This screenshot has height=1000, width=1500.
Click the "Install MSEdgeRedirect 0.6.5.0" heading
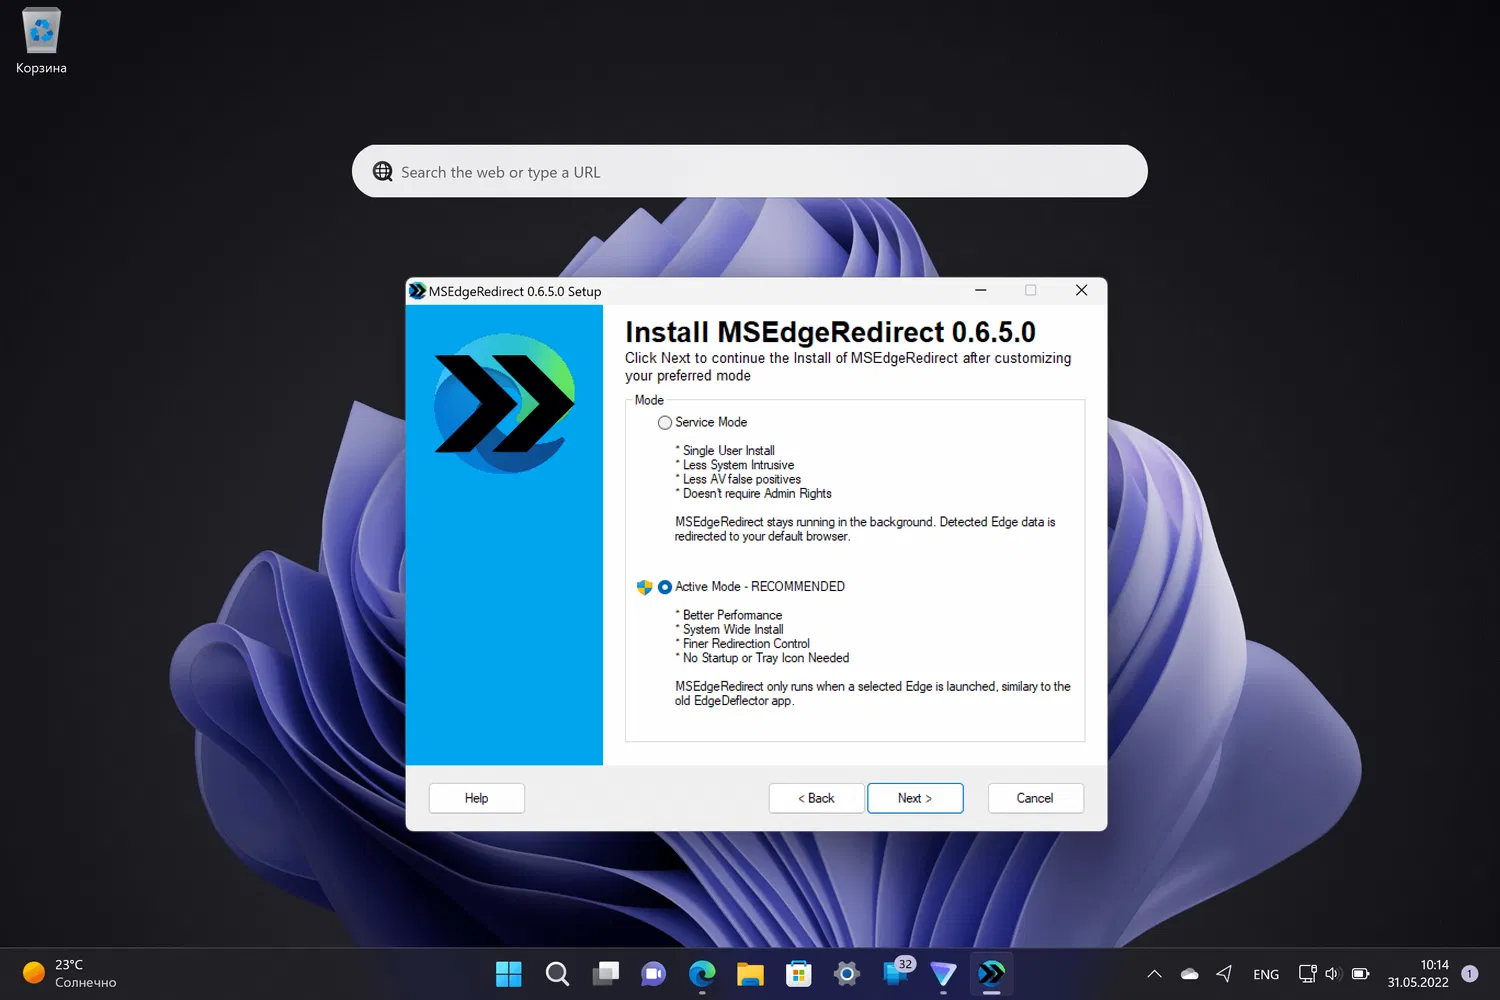(x=830, y=332)
